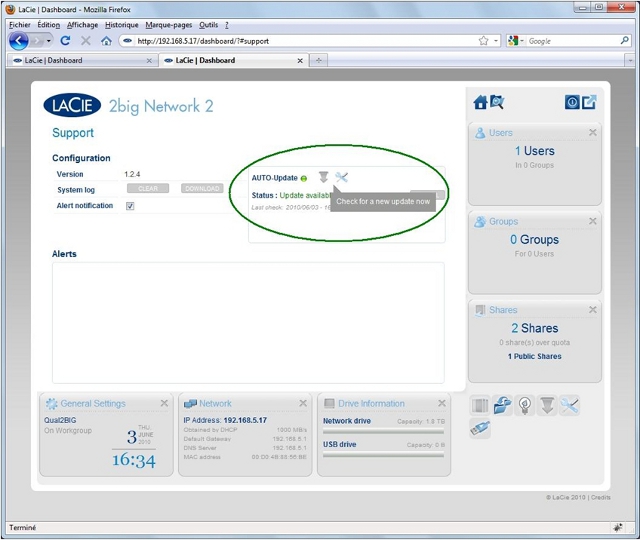Click the update settings wrench icon
Viewport: 640px width, 540px height.
coord(341,178)
